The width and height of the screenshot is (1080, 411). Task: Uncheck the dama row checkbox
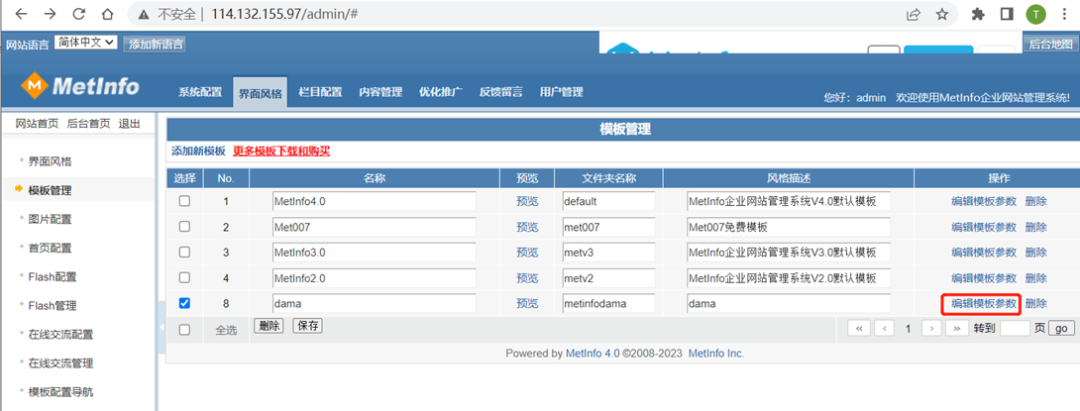click(x=185, y=303)
